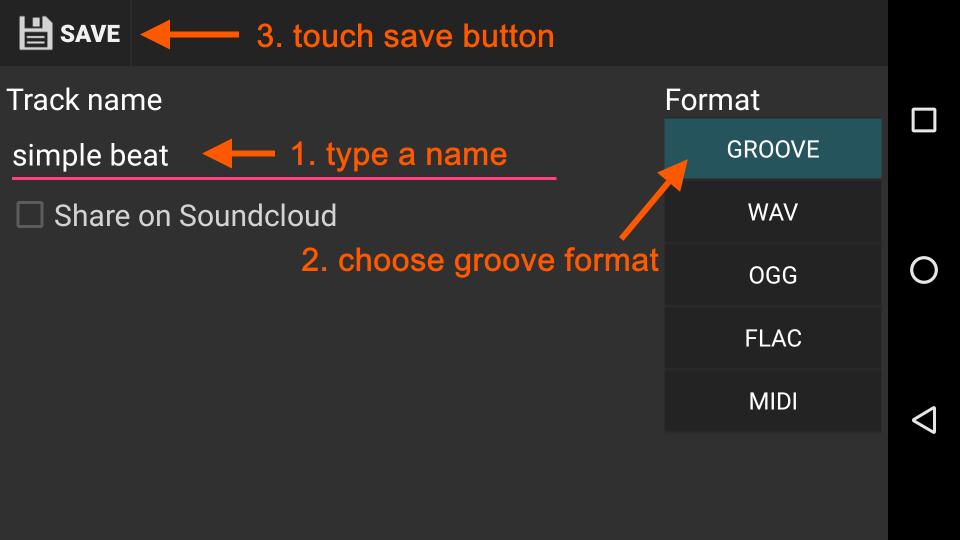Click the "Format" heading above the list

(x=712, y=100)
